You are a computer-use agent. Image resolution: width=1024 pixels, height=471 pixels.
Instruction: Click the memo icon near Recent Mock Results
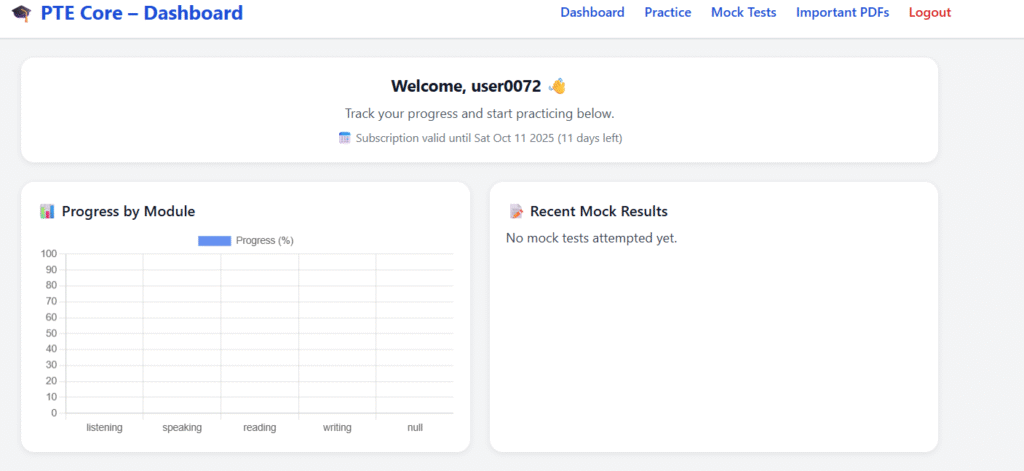click(516, 211)
